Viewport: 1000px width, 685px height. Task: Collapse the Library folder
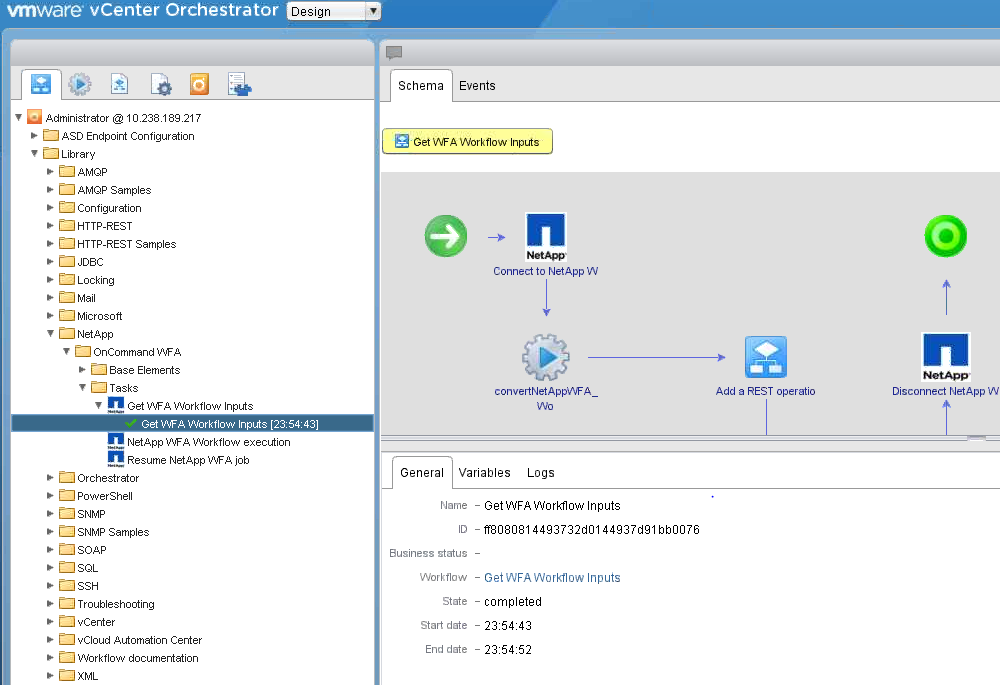coord(34,153)
